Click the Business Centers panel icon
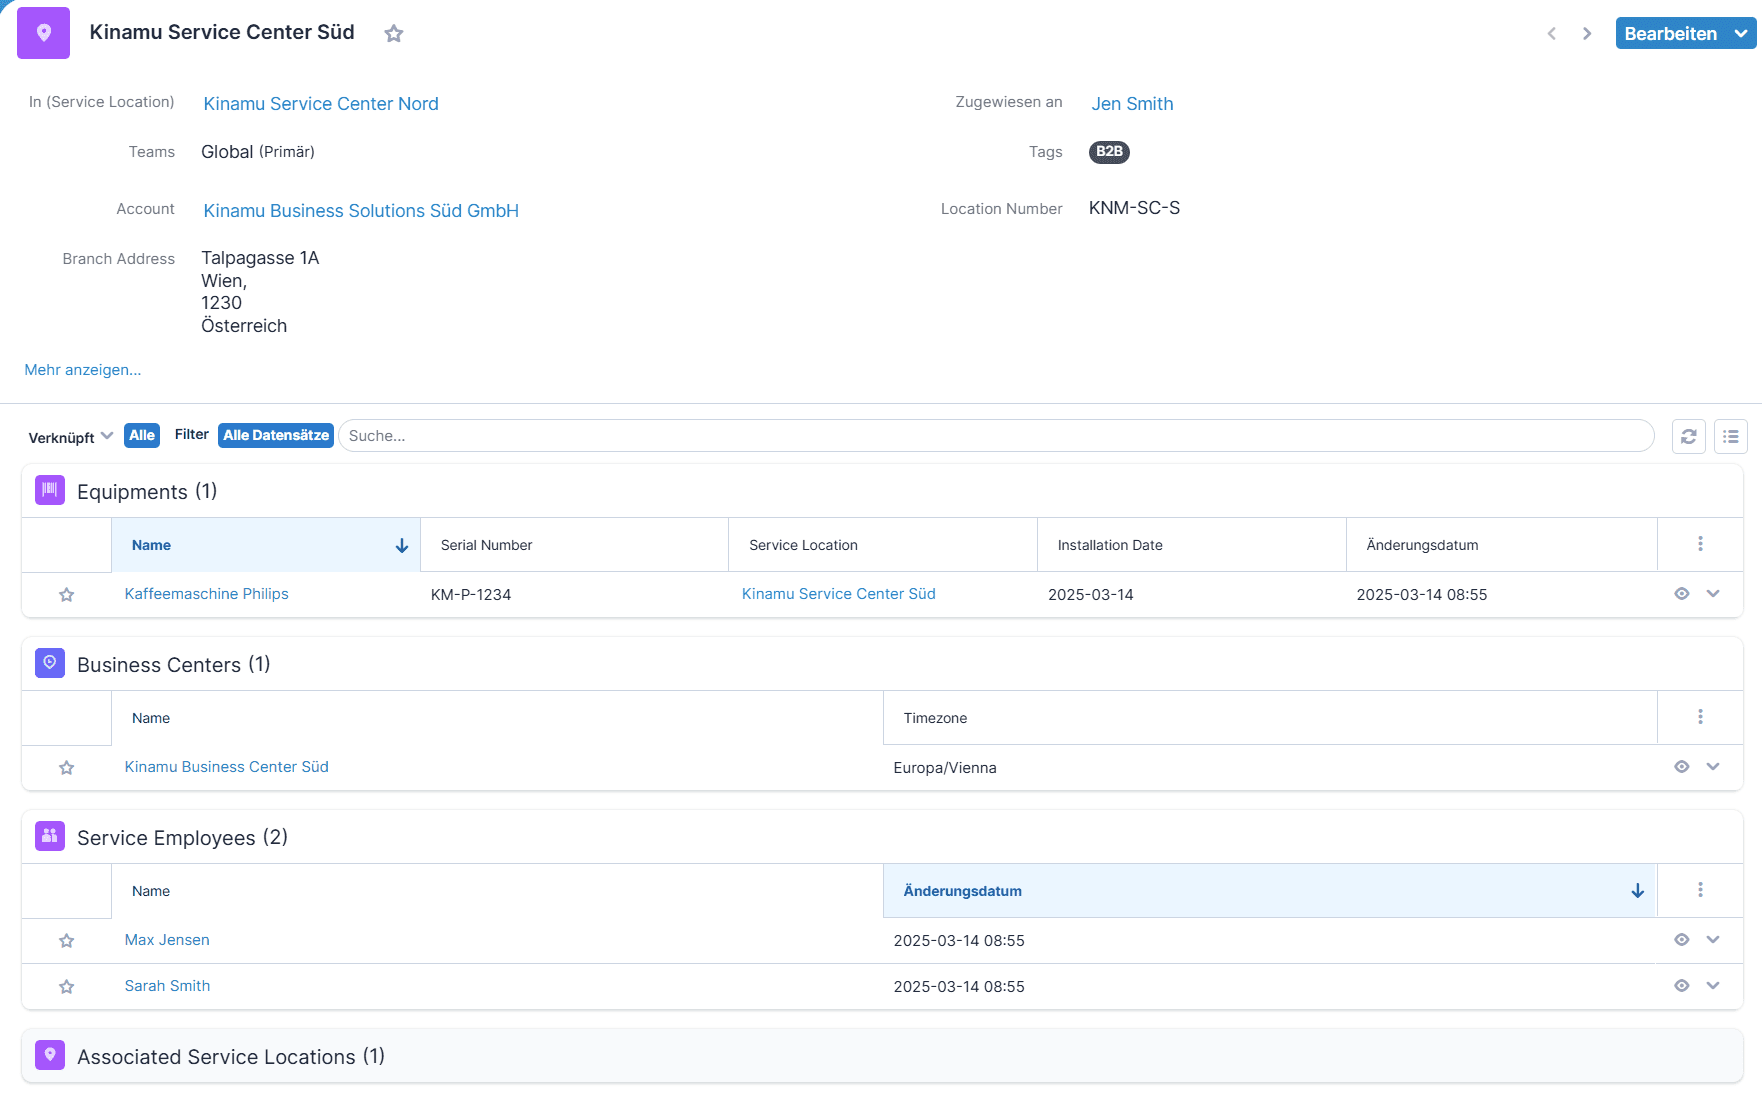Image resolution: width=1762 pixels, height=1096 pixels. pyautogui.click(x=50, y=663)
